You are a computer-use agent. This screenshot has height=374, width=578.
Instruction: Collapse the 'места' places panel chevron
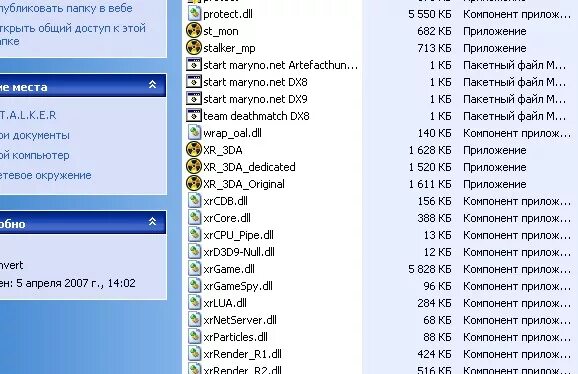point(152,85)
